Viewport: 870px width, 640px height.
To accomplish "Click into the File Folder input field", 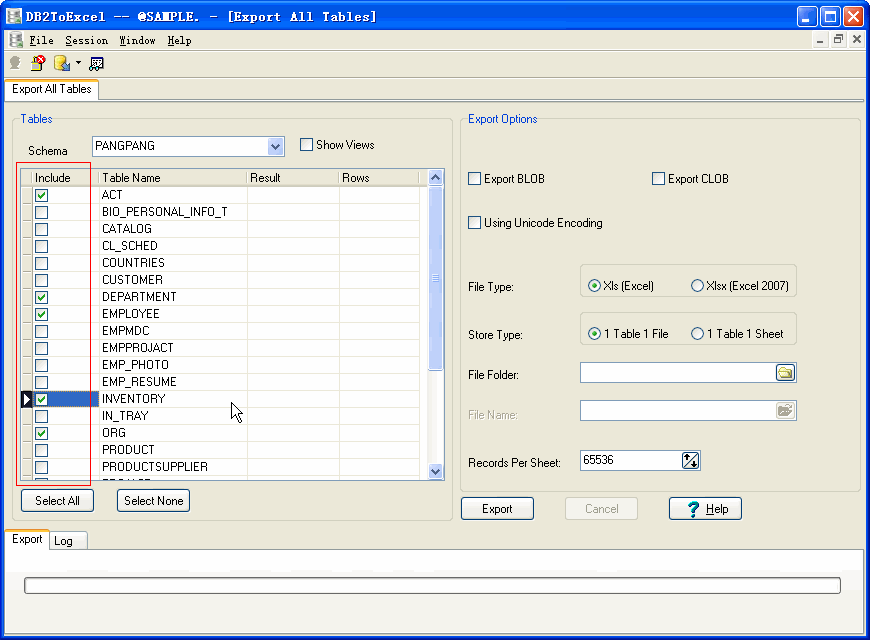I will click(677, 372).
